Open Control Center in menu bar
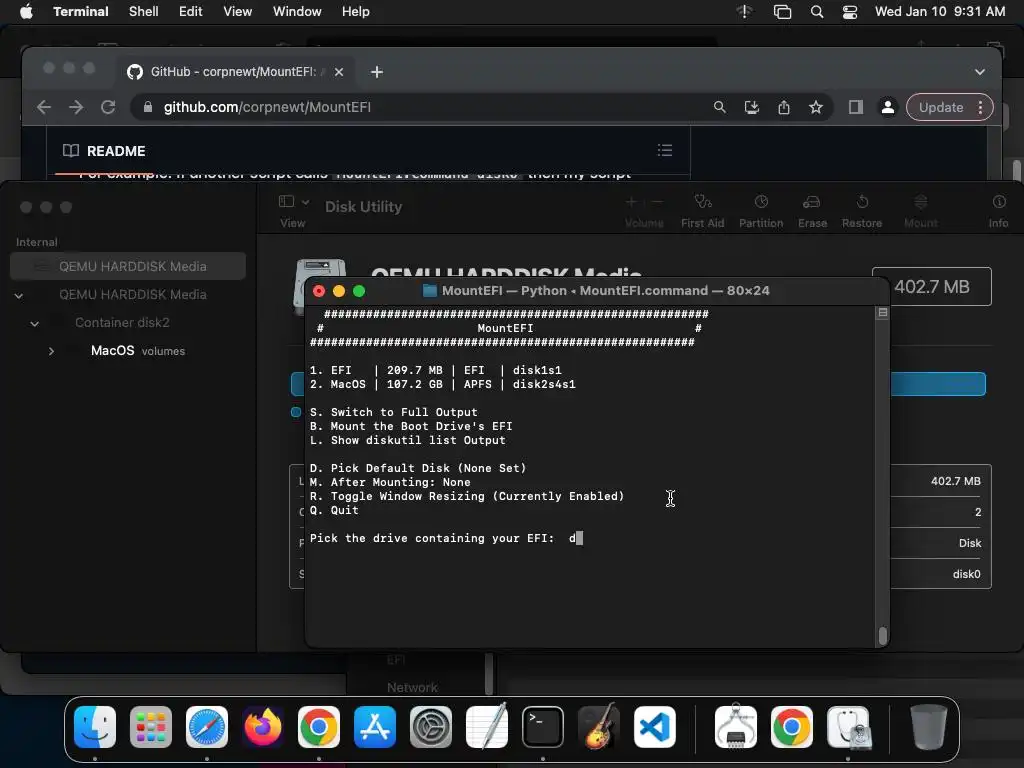Screen dimensions: 1024x768 tap(850, 11)
